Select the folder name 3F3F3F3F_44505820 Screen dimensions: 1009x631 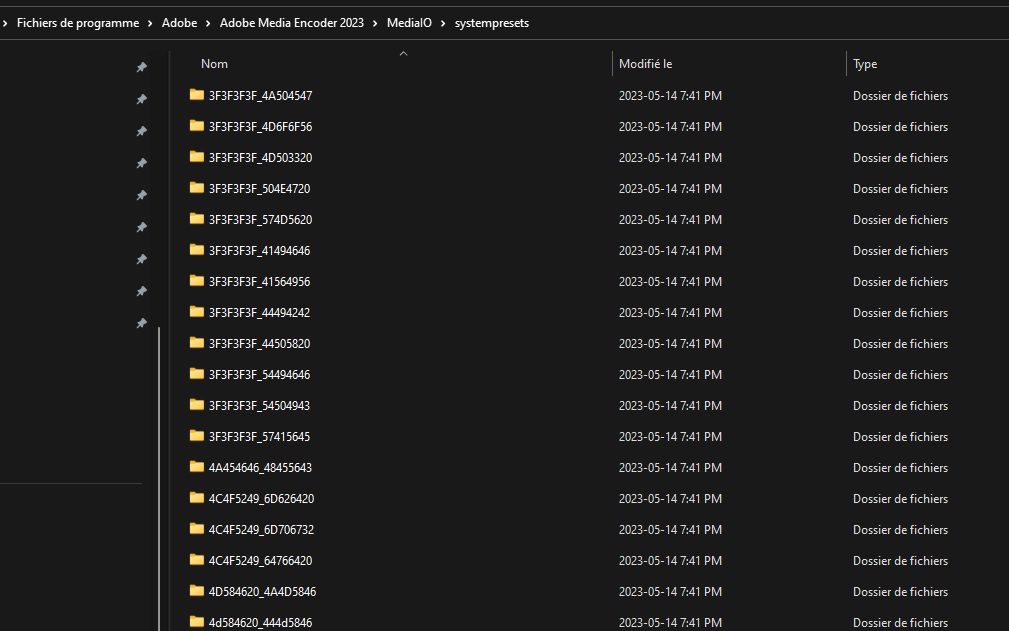259,343
